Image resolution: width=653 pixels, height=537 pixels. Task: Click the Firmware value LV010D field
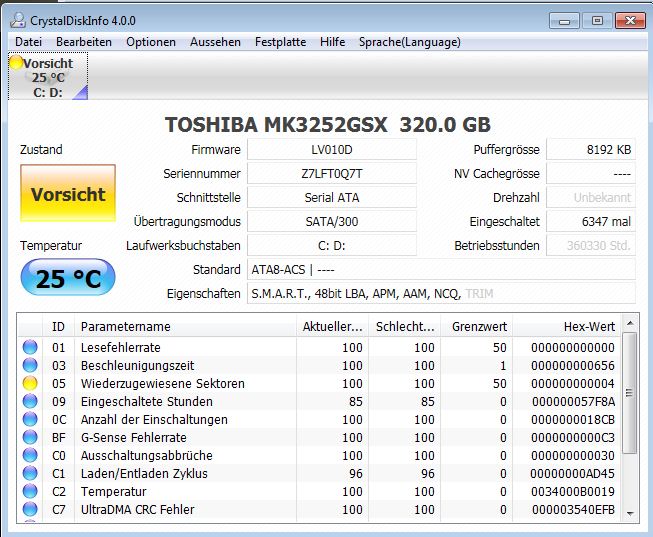coord(332,149)
